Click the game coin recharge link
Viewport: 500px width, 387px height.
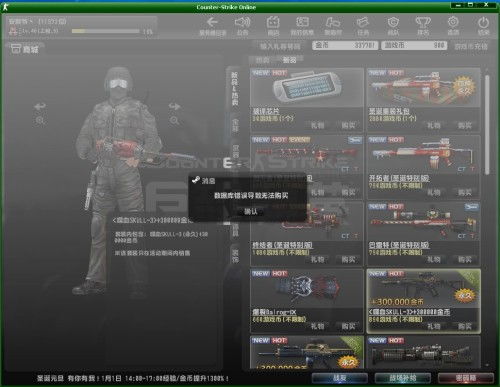[471, 46]
